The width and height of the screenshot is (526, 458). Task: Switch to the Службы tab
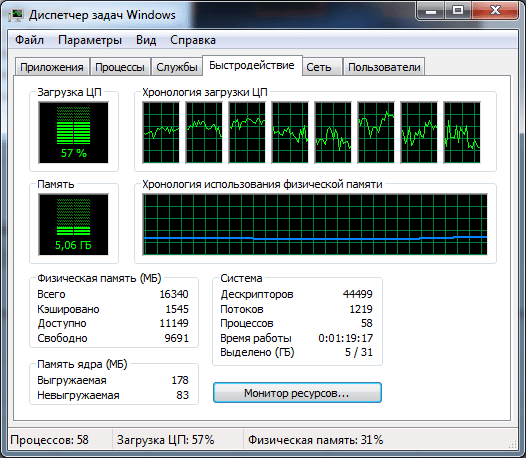pyautogui.click(x=177, y=67)
